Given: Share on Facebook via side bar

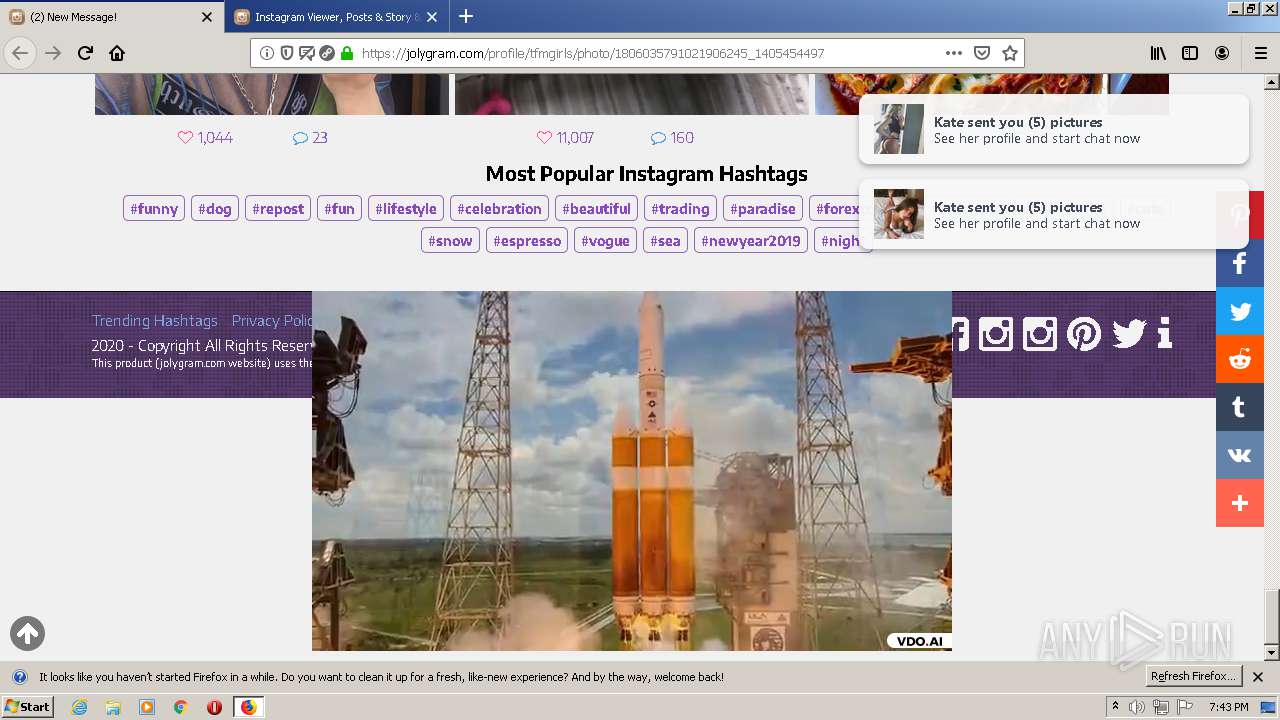Looking at the screenshot, I should click(1240, 263).
